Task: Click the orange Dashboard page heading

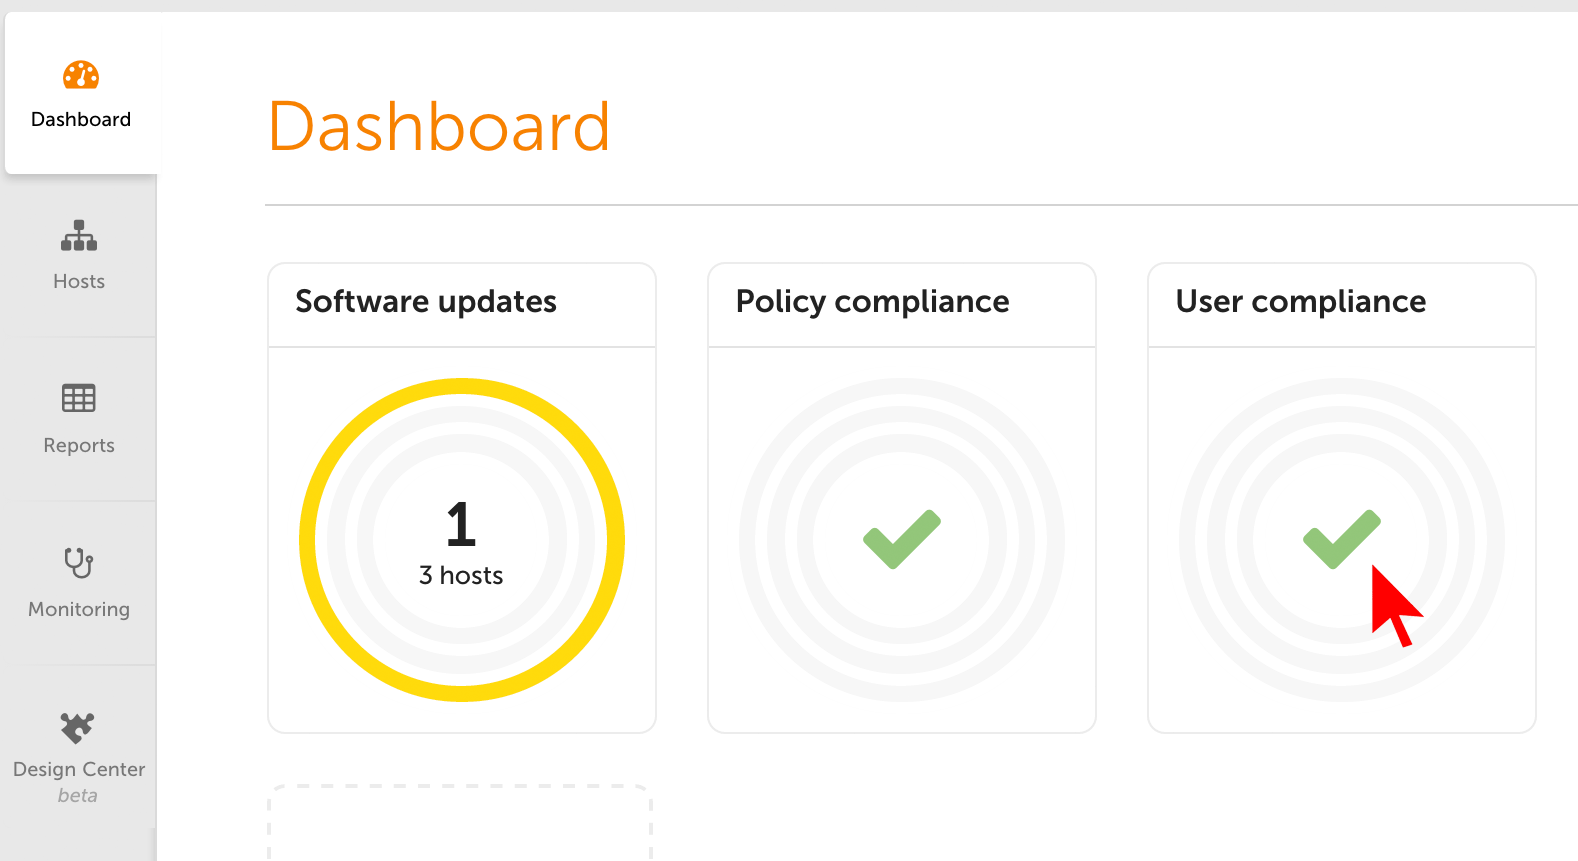Action: coord(439,127)
